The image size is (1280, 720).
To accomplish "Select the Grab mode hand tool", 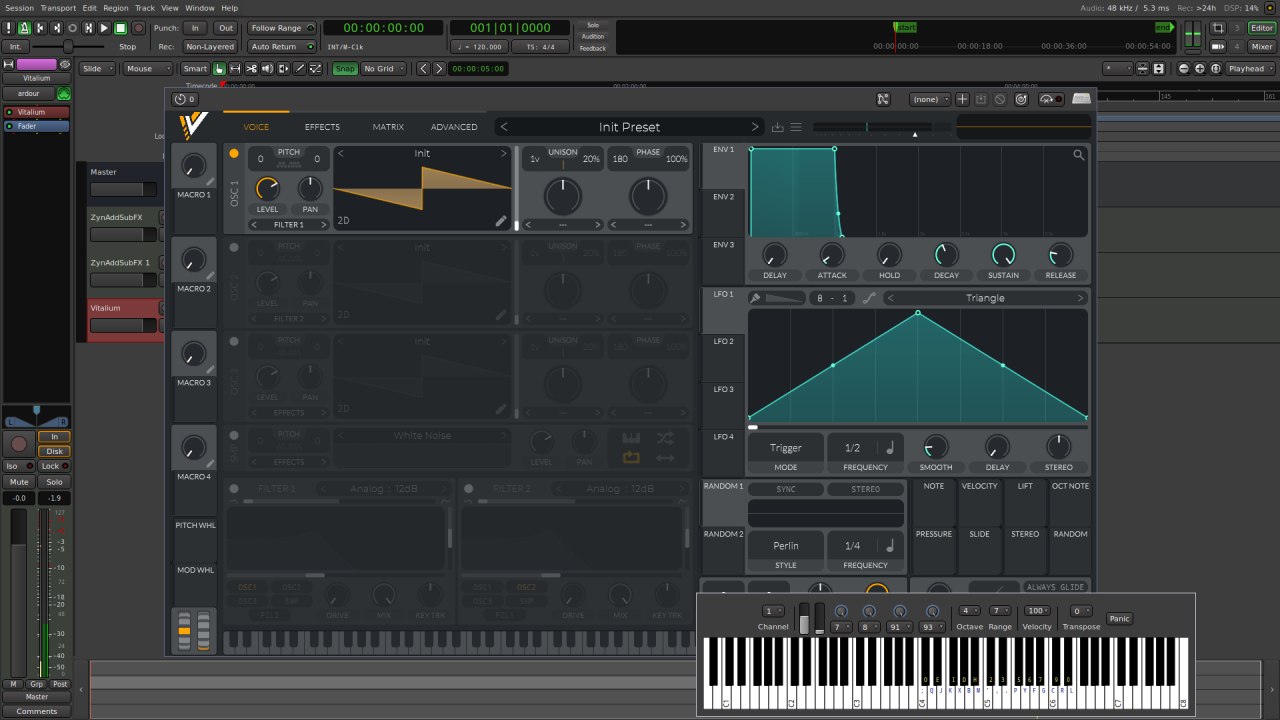I will (x=219, y=69).
